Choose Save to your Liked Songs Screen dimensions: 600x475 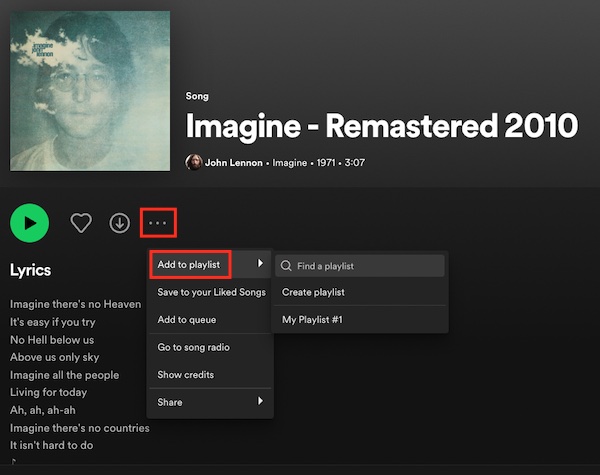(211, 292)
